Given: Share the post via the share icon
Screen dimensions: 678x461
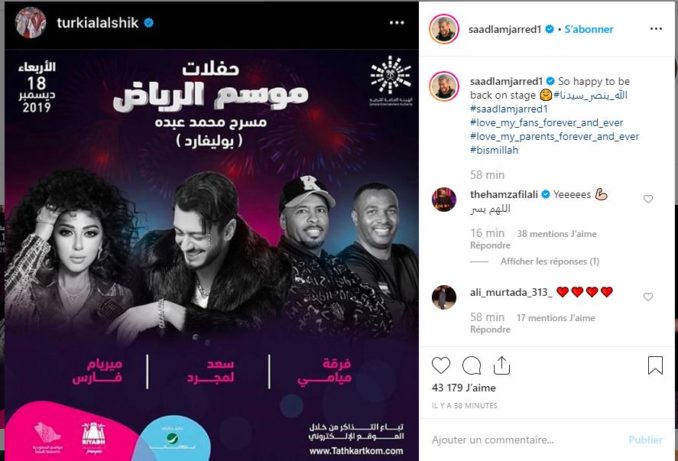Looking at the screenshot, I should click(x=502, y=366).
